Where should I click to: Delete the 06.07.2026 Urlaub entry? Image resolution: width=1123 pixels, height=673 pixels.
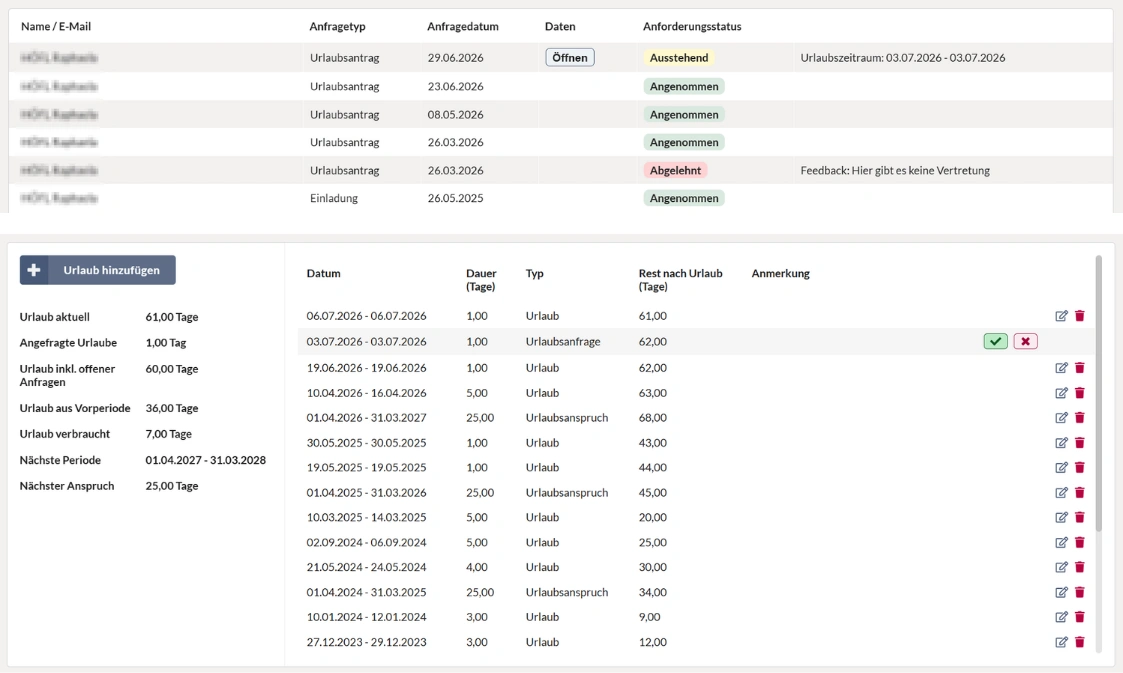[x=1080, y=316]
